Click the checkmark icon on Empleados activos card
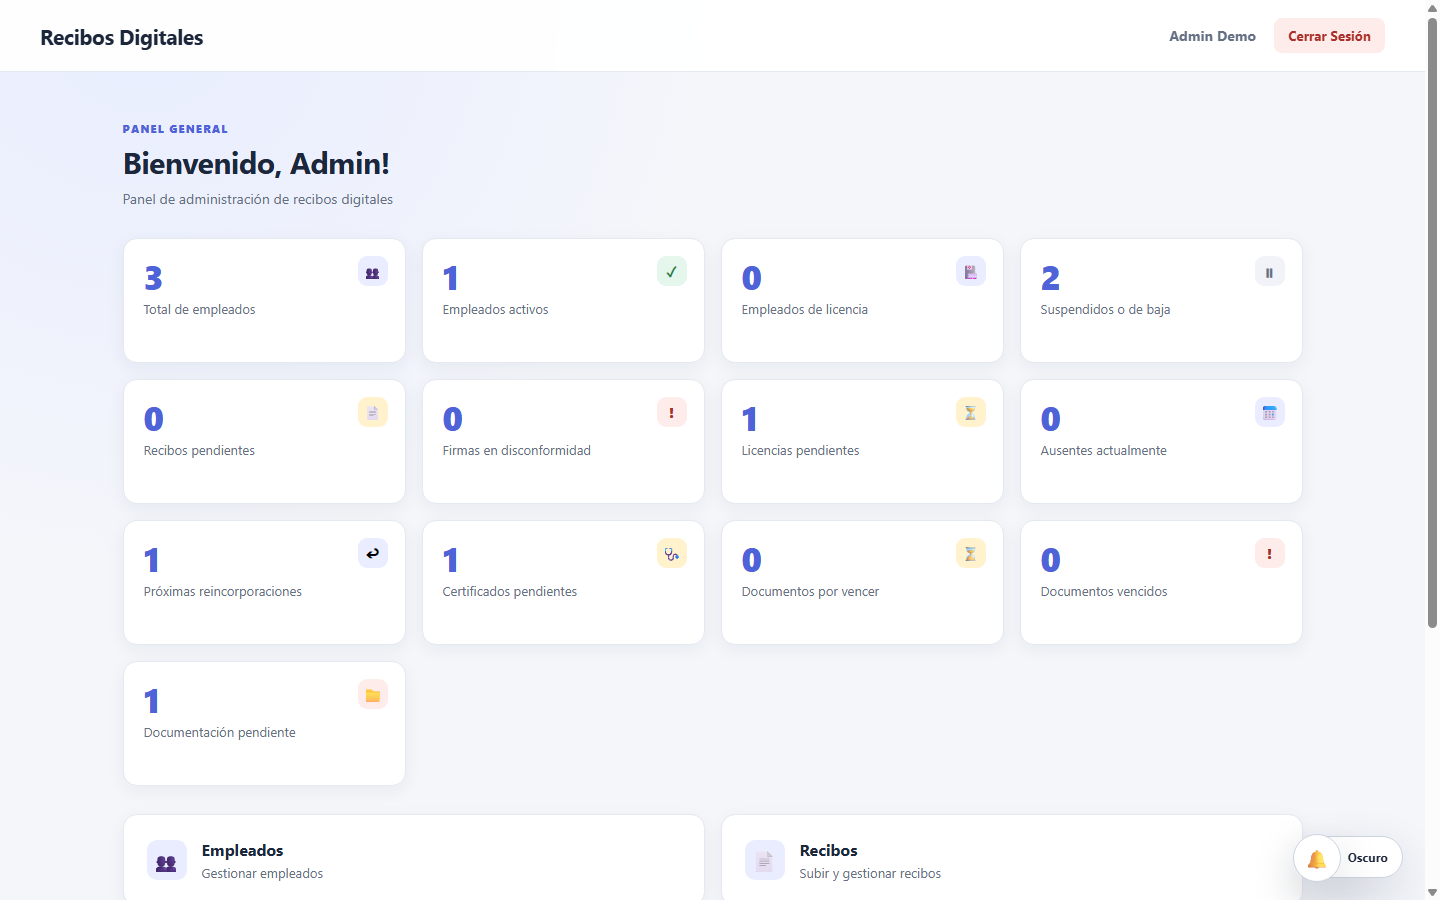 672,272
